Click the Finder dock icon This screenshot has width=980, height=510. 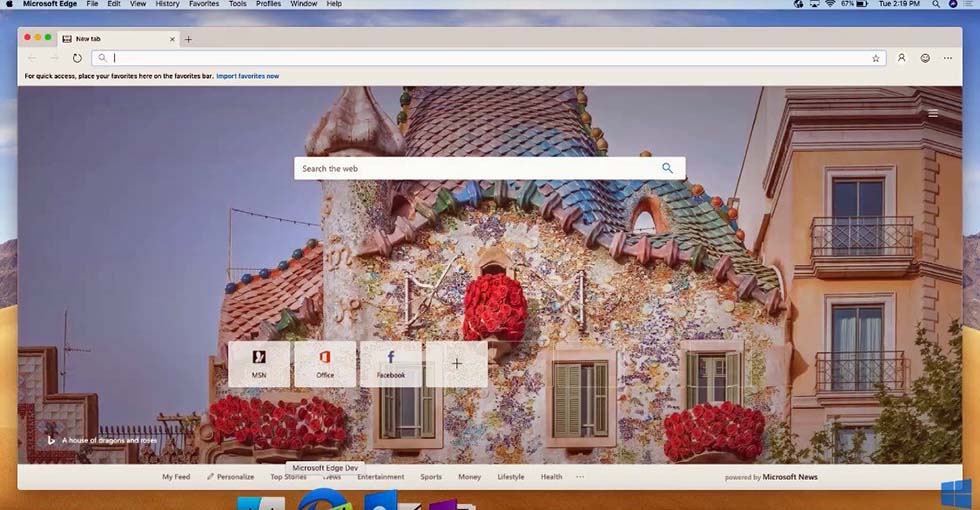point(261,503)
